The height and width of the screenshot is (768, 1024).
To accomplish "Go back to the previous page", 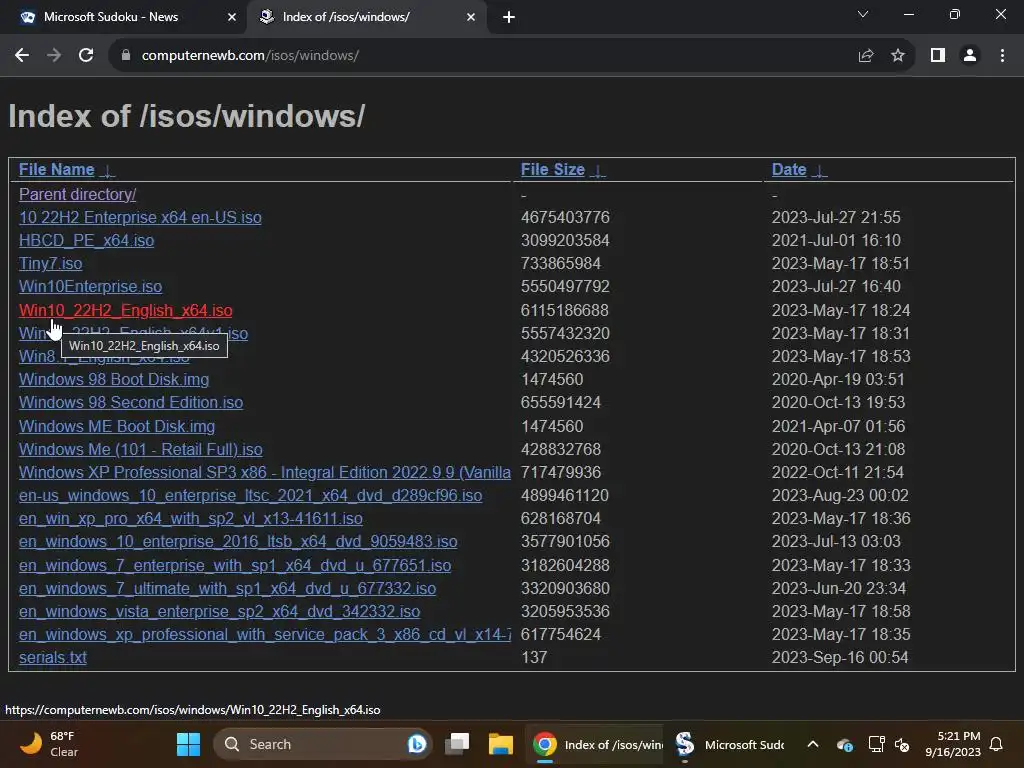I will point(22,56).
